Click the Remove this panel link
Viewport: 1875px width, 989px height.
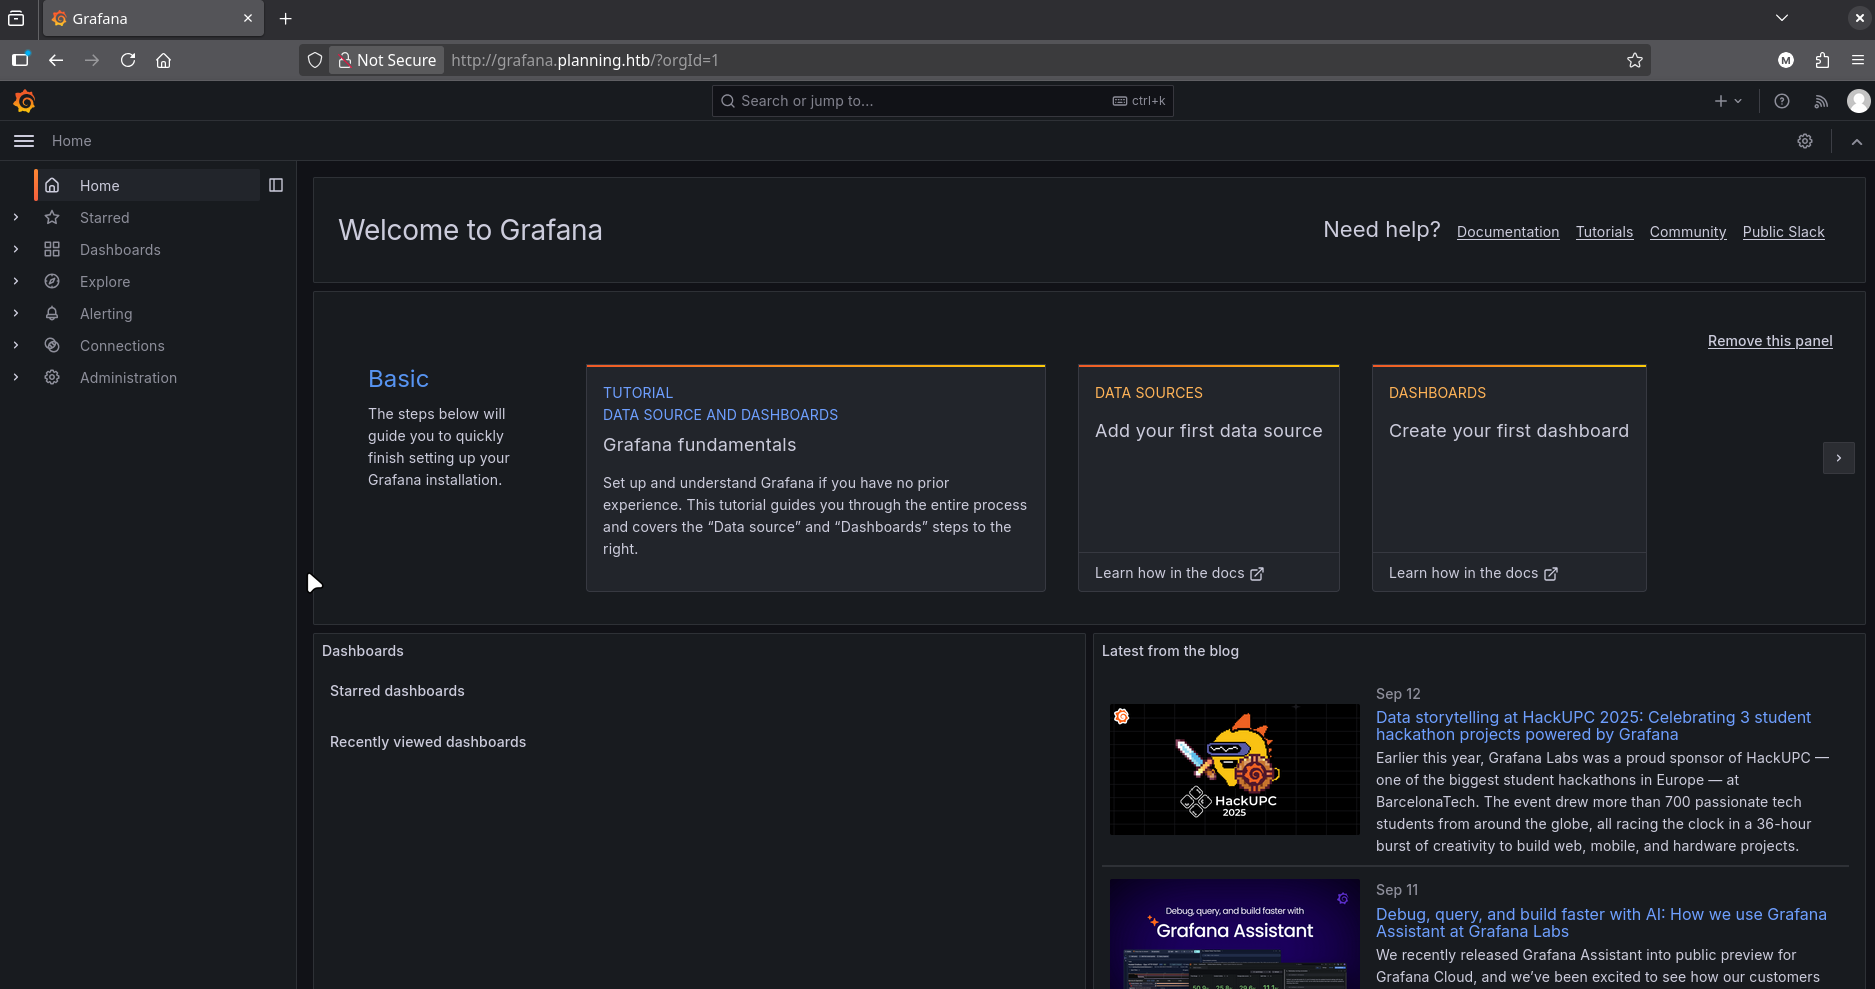coord(1769,341)
